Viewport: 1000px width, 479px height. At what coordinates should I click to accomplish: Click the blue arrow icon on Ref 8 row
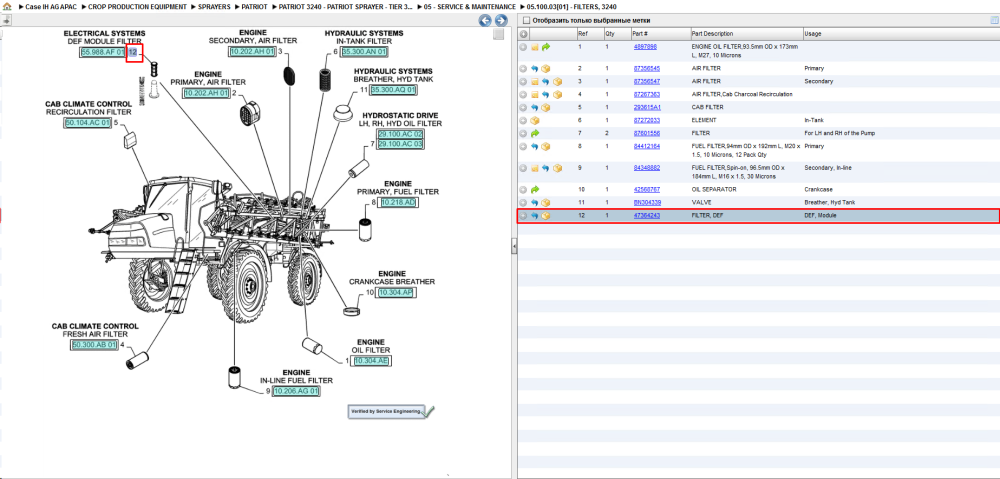point(534,147)
